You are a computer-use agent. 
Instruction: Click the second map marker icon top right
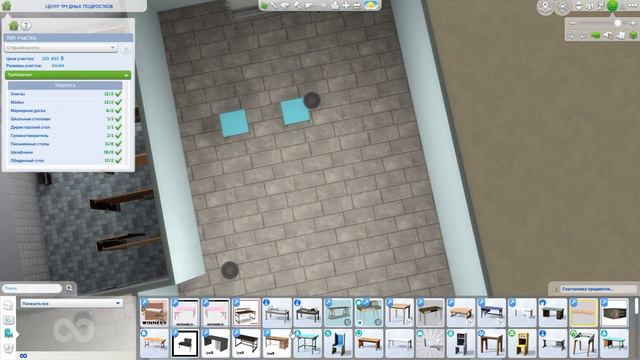[x=563, y=7]
